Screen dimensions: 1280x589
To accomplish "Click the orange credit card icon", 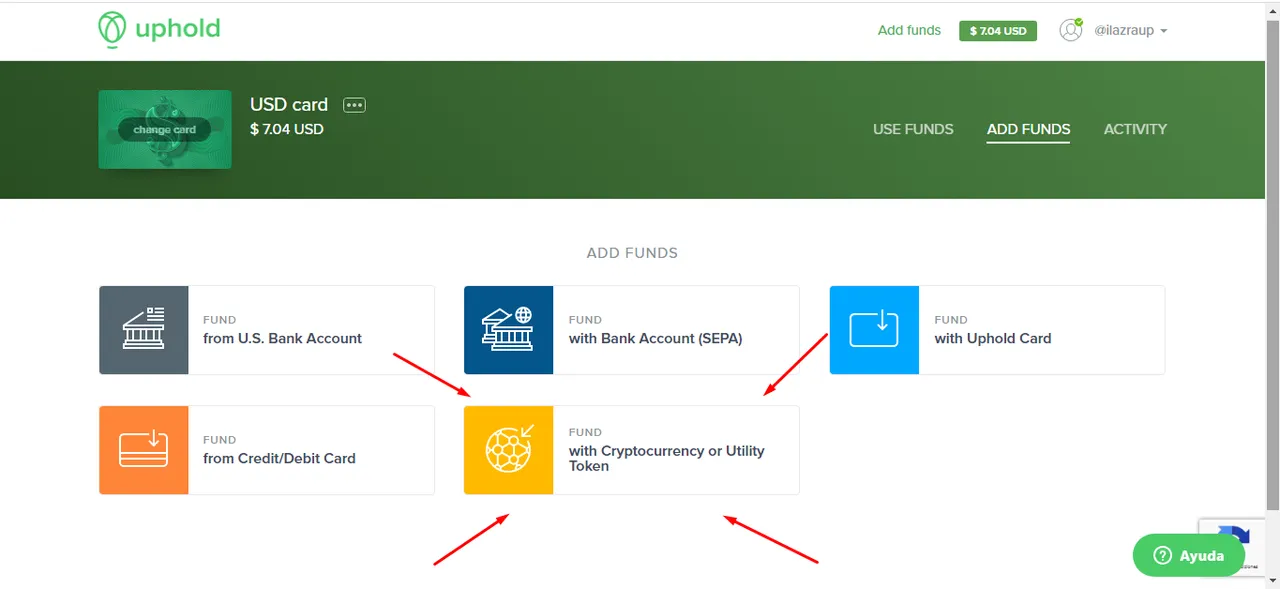I will [x=144, y=450].
